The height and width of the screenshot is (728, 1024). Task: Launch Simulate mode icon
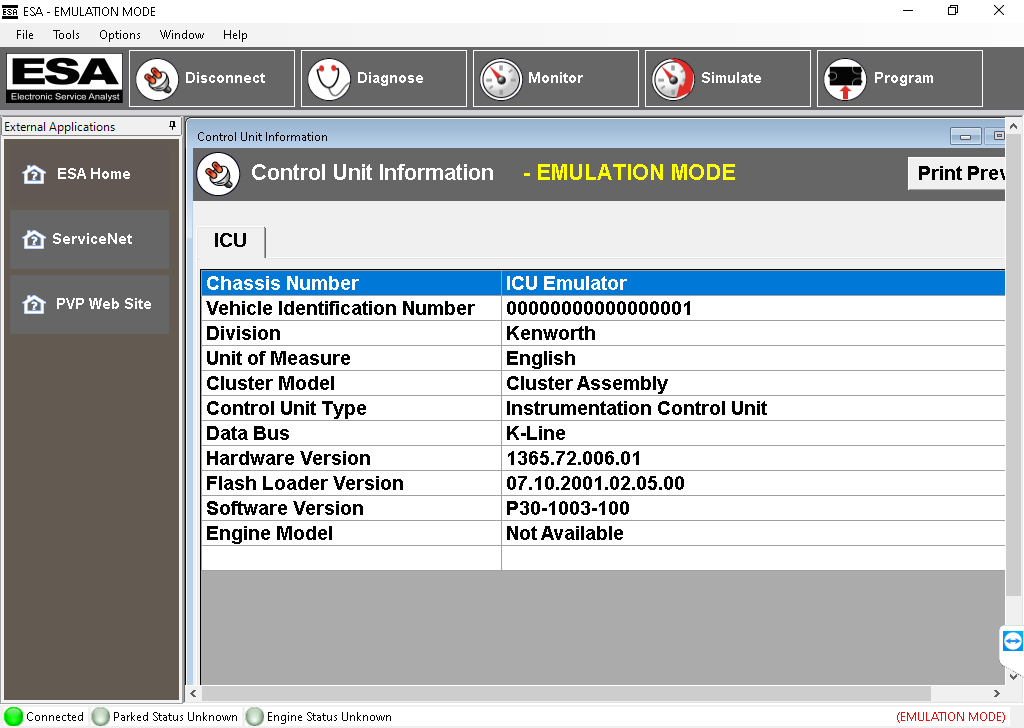[x=671, y=78]
